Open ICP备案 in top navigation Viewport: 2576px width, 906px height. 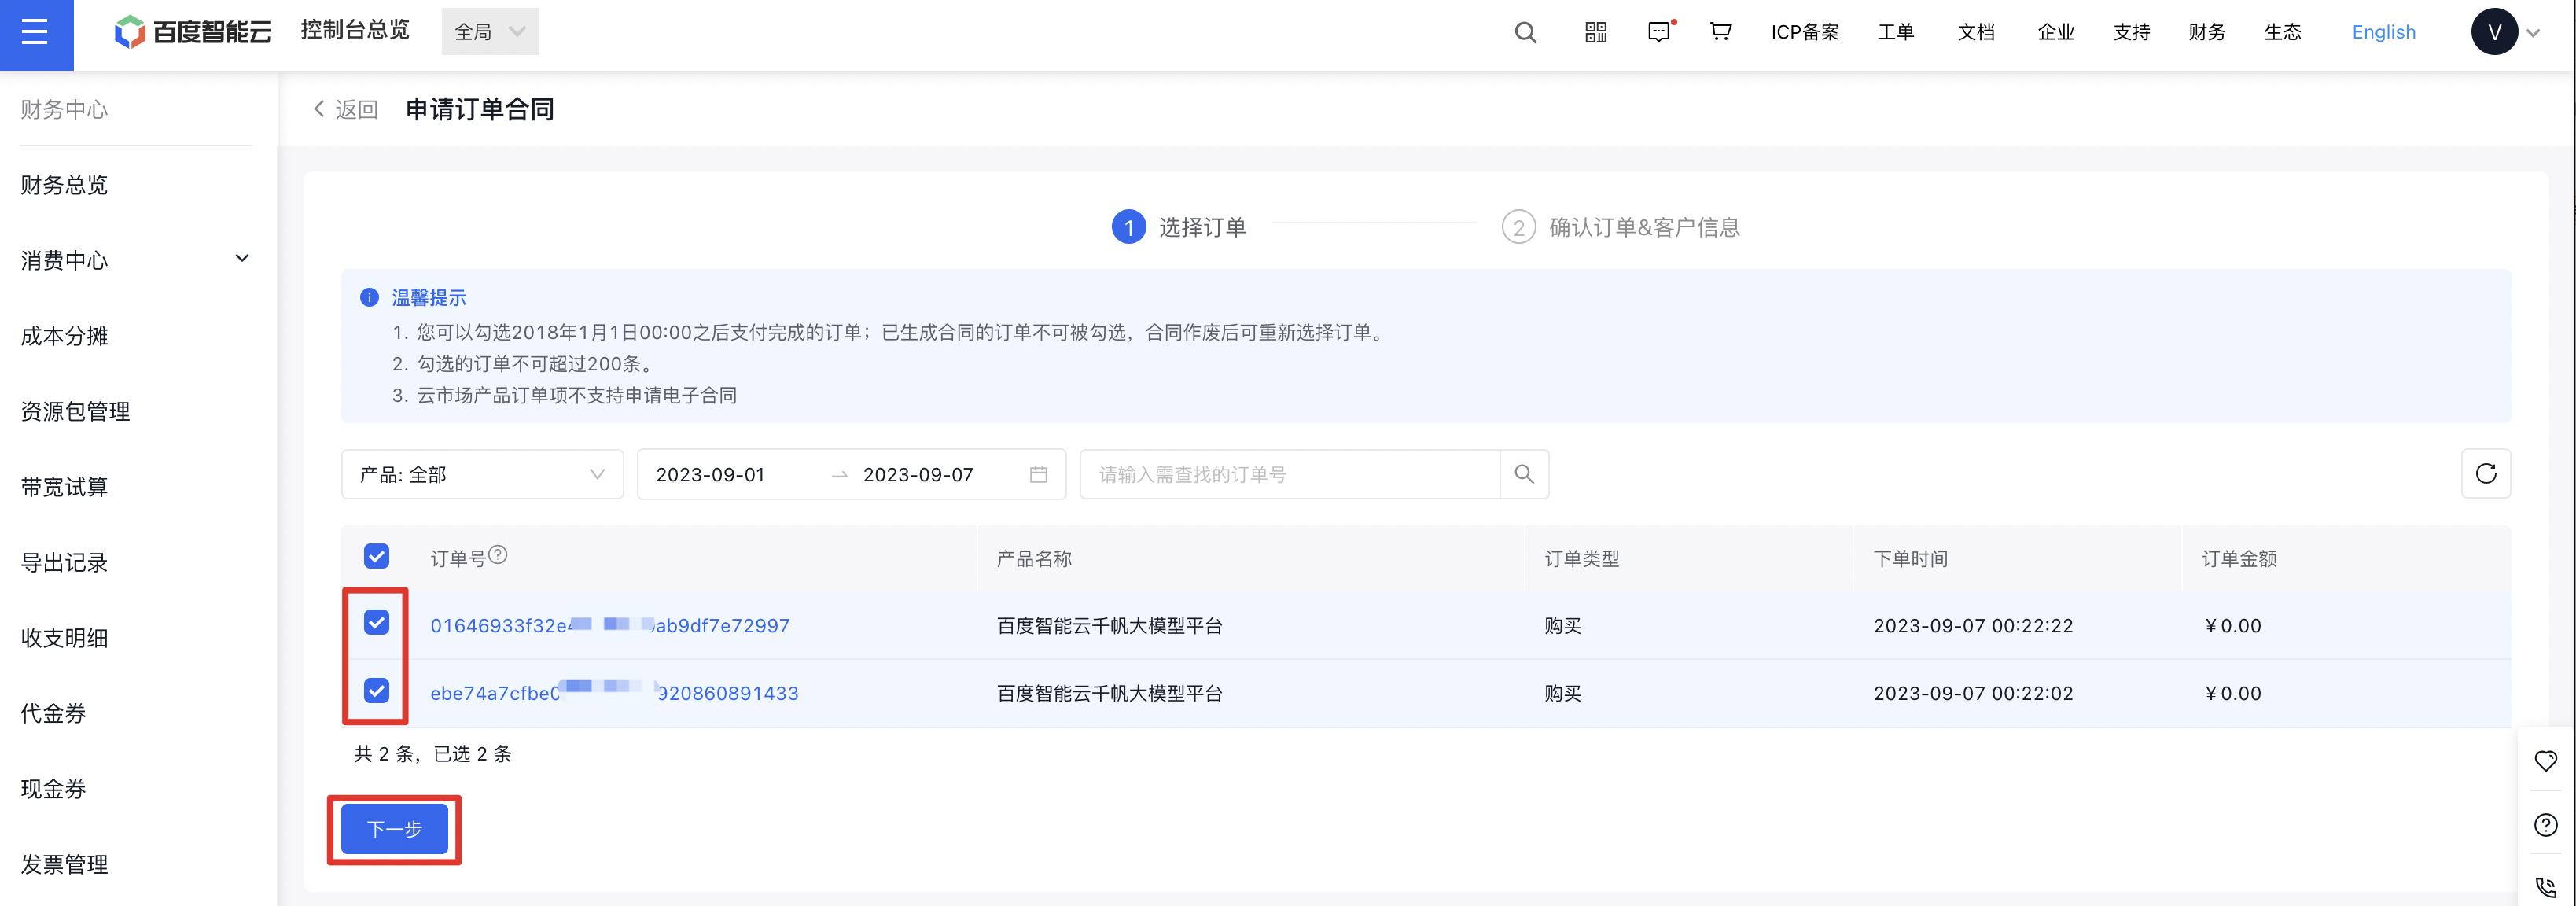(1805, 32)
